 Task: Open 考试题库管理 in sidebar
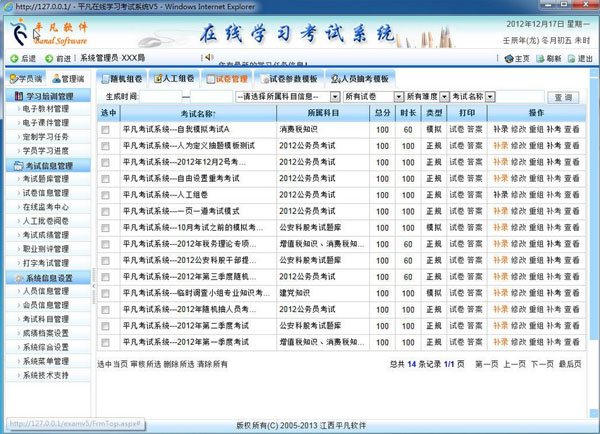(x=46, y=179)
